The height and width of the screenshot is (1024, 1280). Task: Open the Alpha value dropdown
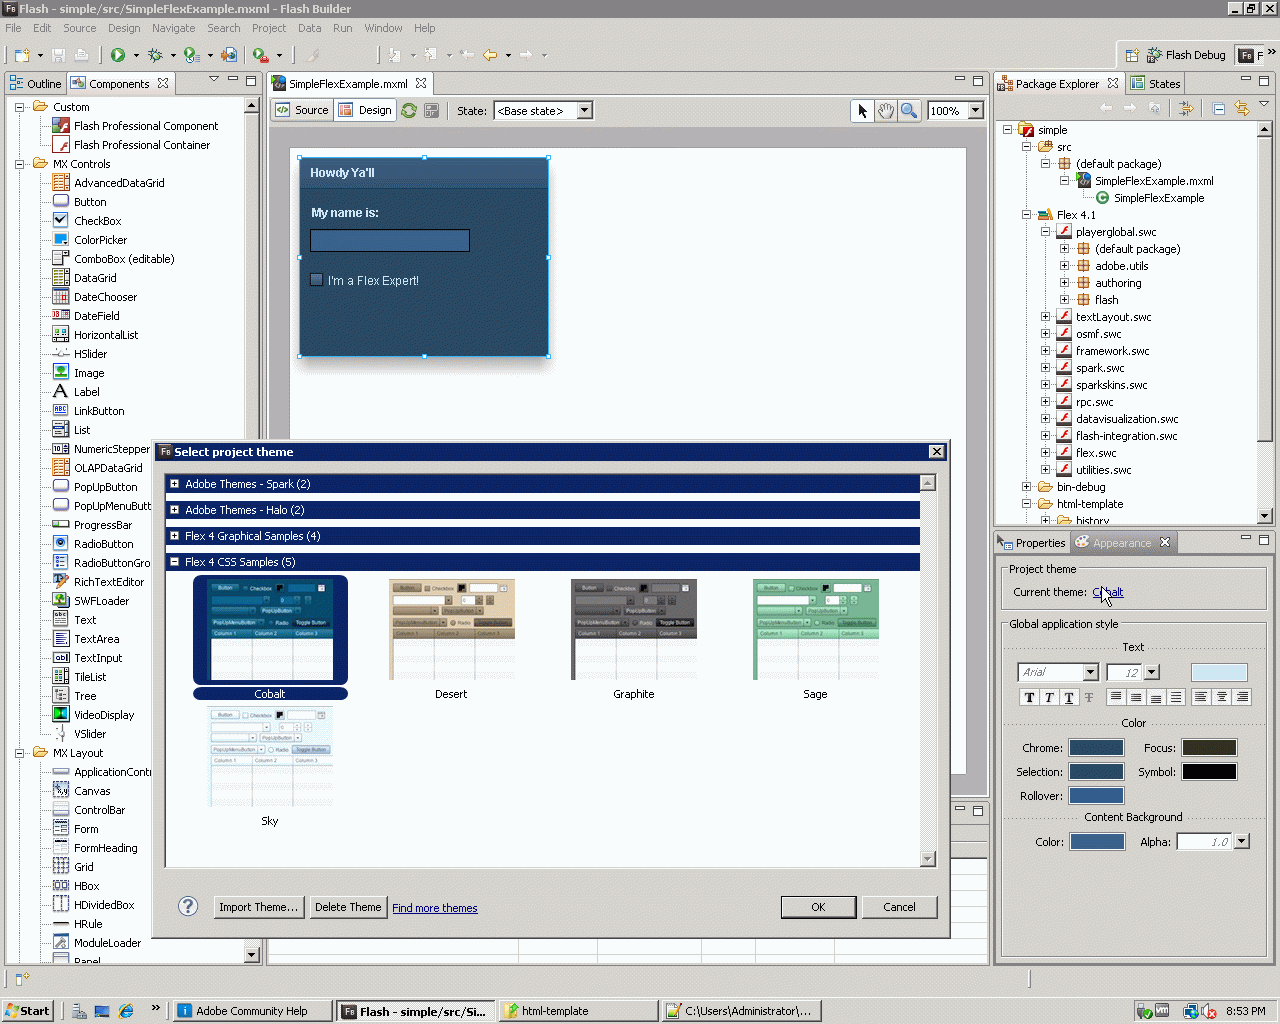coord(1242,842)
